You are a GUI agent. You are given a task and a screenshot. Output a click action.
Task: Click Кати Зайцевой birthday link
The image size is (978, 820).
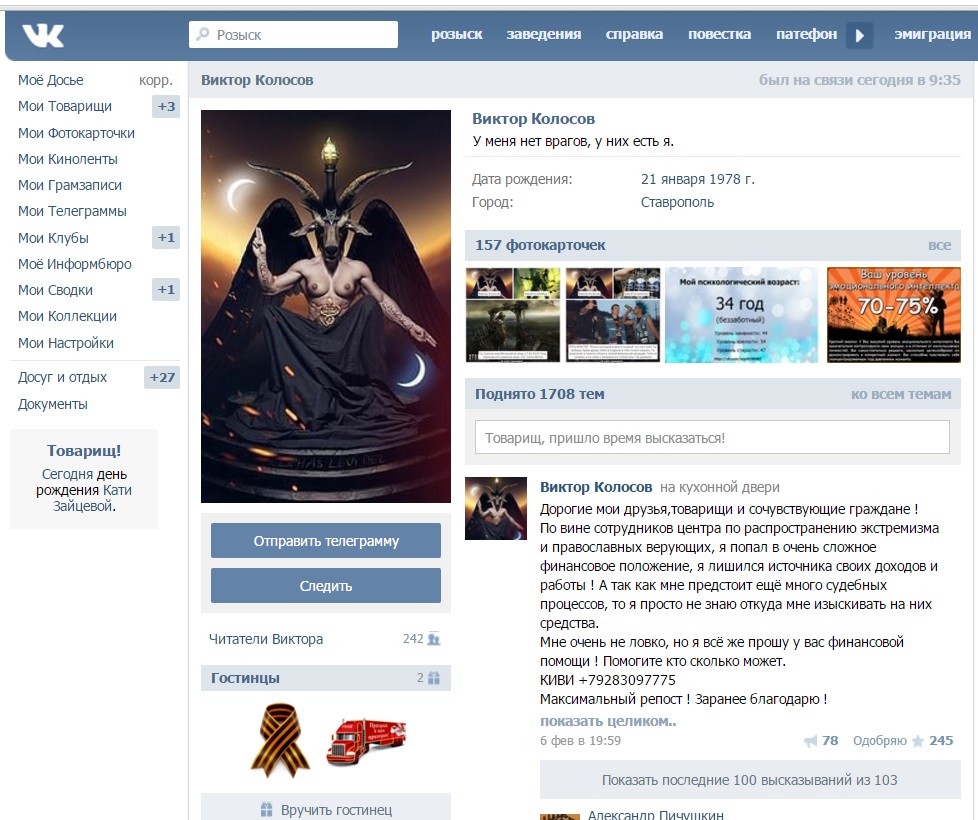point(92,498)
